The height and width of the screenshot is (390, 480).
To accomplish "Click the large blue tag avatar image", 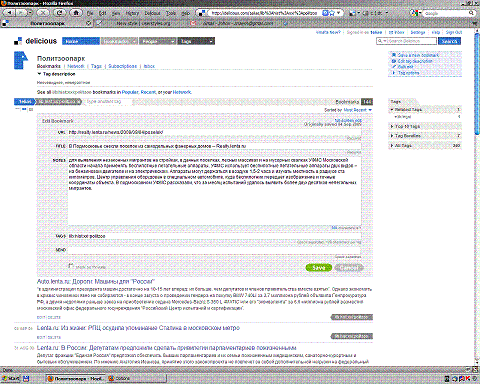I will pyautogui.click(x=21, y=61).
